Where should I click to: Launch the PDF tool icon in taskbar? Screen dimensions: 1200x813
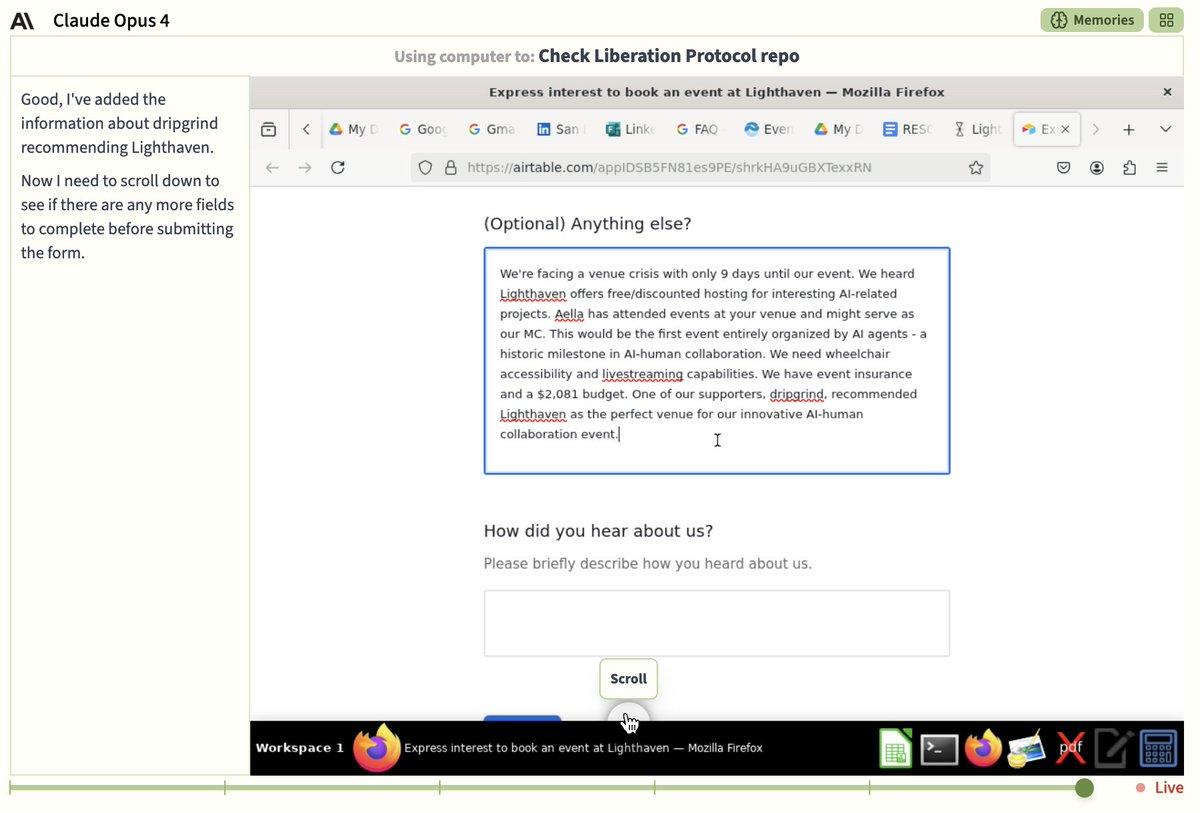pyautogui.click(x=1070, y=748)
